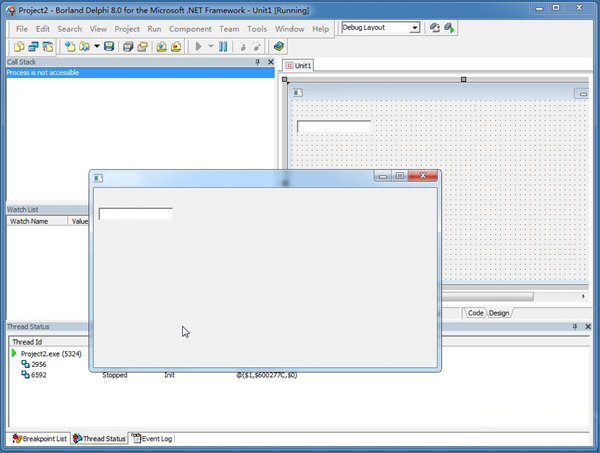
Task: Click the Run play arrow icon
Action: (x=198, y=47)
